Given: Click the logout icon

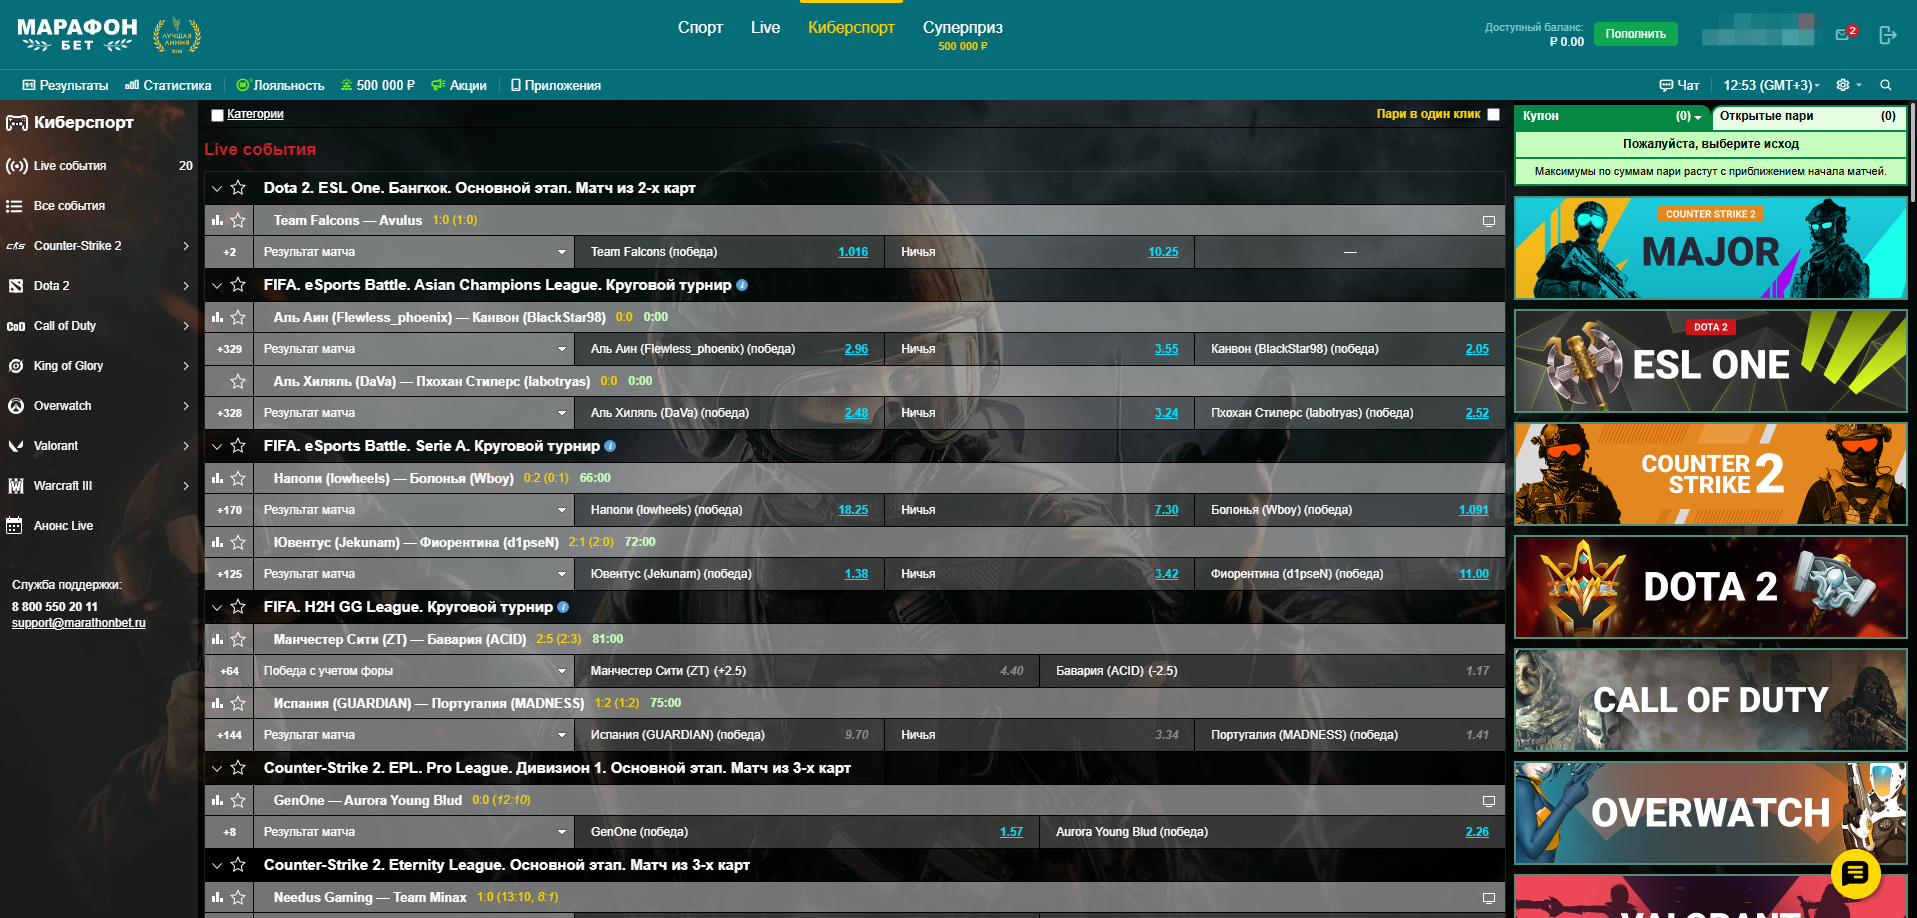Looking at the screenshot, I should click(x=1887, y=35).
